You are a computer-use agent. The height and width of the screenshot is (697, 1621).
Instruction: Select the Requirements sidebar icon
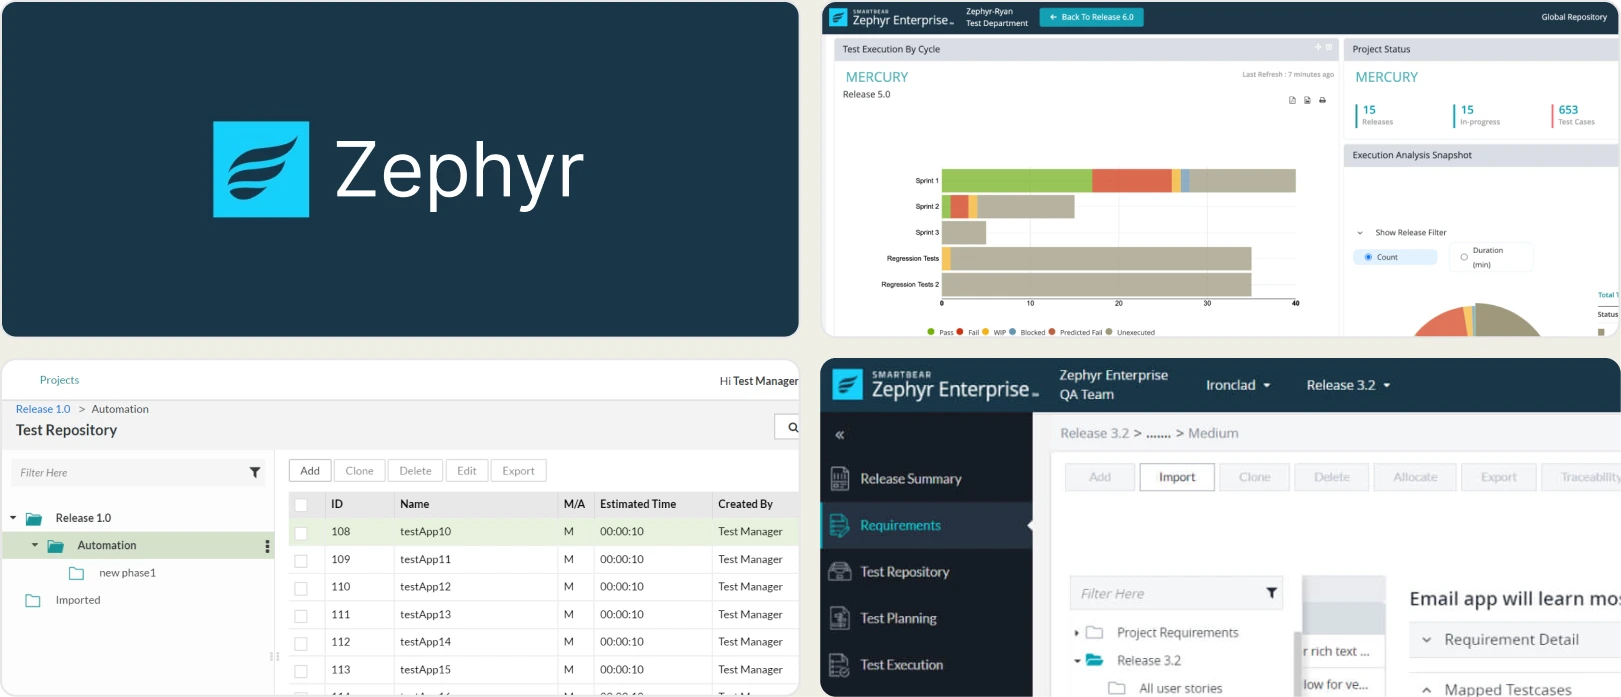(x=840, y=525)
